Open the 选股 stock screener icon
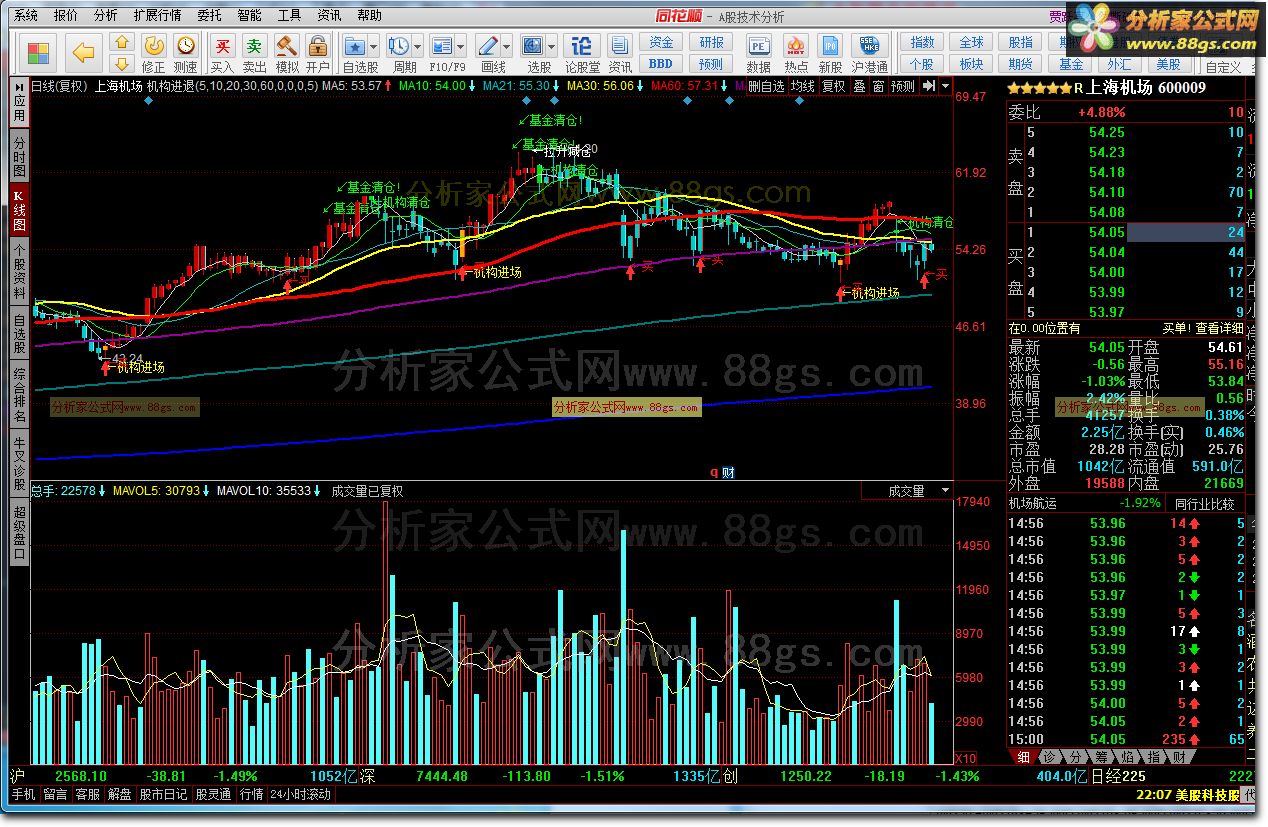1268x827 pixels. pos(533,46)
